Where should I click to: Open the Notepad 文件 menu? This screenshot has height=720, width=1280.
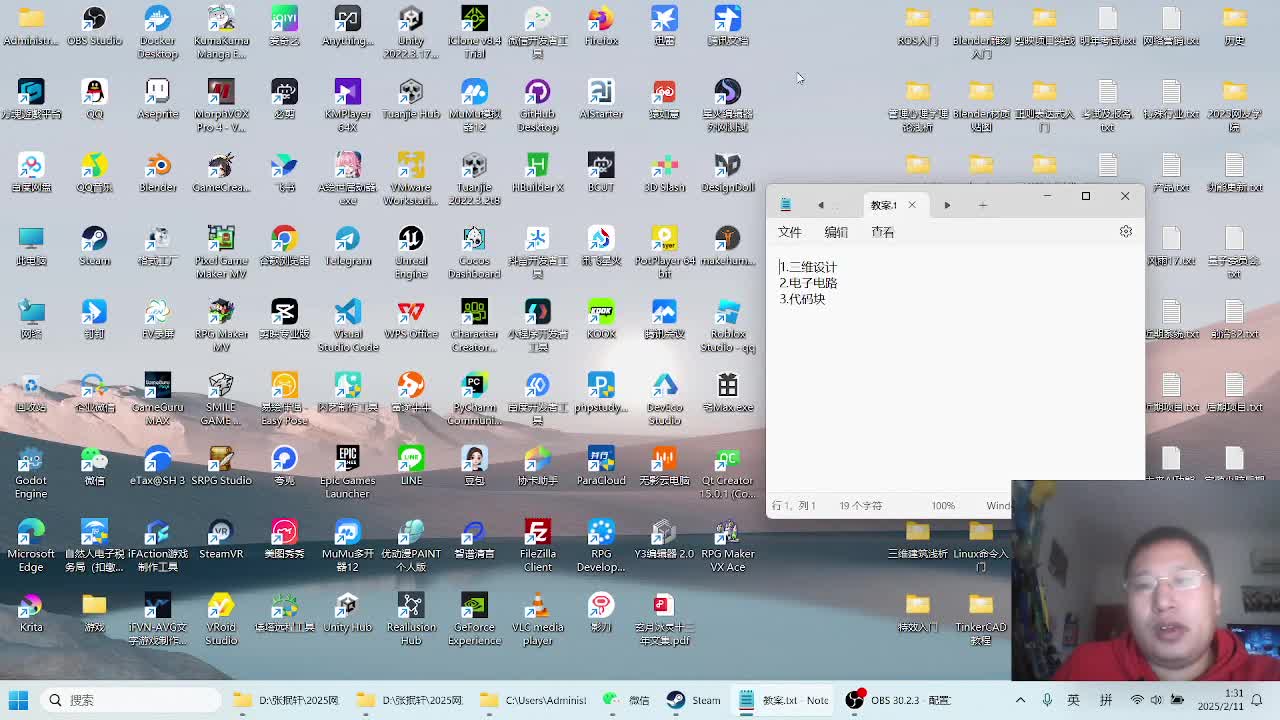pos(790,232)
